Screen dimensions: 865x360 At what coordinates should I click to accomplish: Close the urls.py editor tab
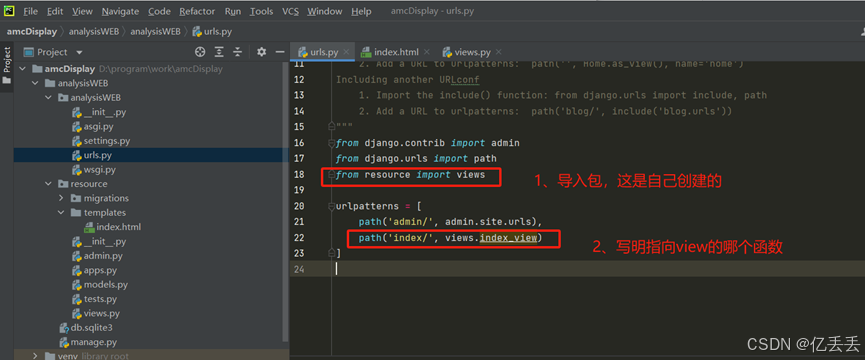(x=346, y=52)
